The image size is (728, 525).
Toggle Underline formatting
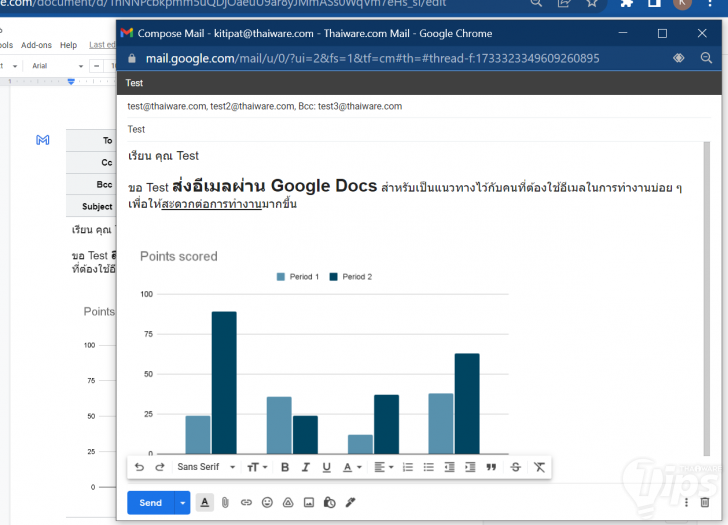[x=326, y=467]
